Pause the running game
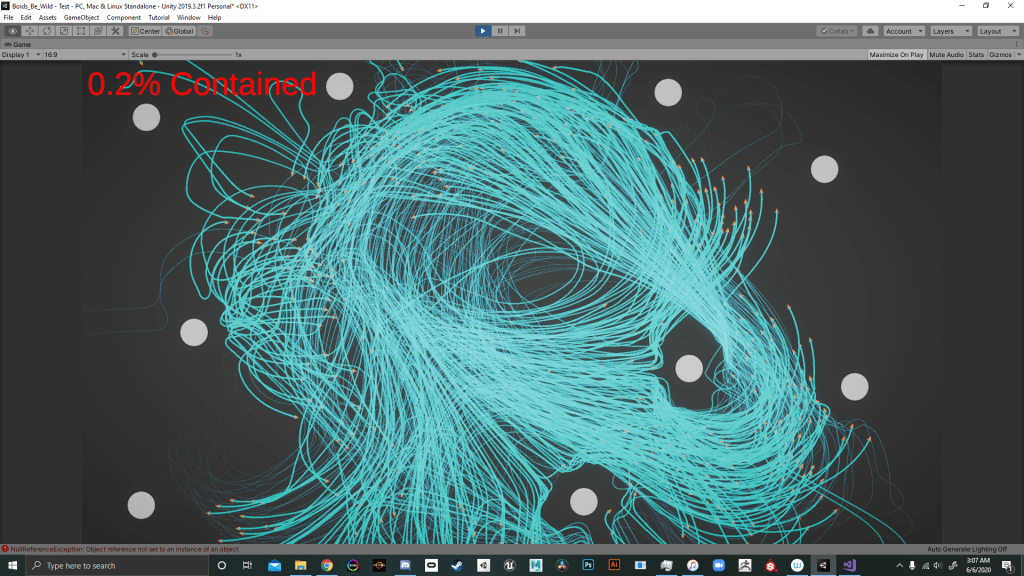 [500, 31]
